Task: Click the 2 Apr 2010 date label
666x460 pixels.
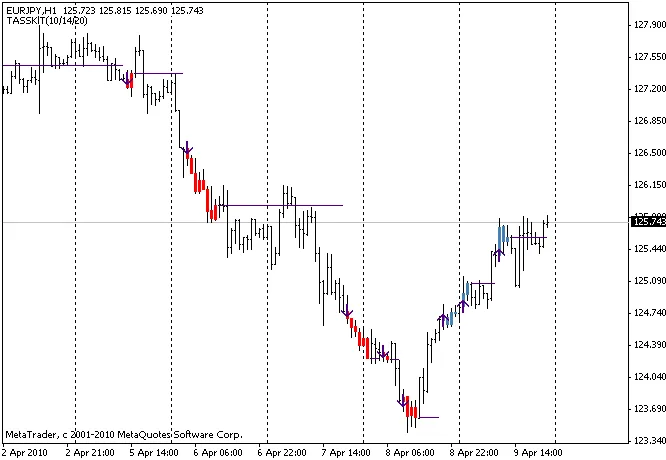Action: [x=22, y=452]
